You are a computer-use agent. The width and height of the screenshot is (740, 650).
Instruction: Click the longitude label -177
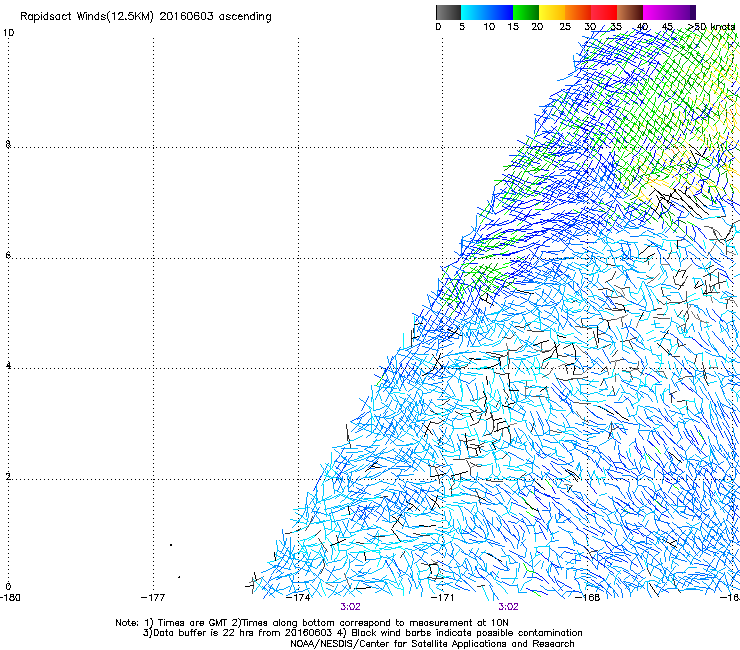(153, 598)
